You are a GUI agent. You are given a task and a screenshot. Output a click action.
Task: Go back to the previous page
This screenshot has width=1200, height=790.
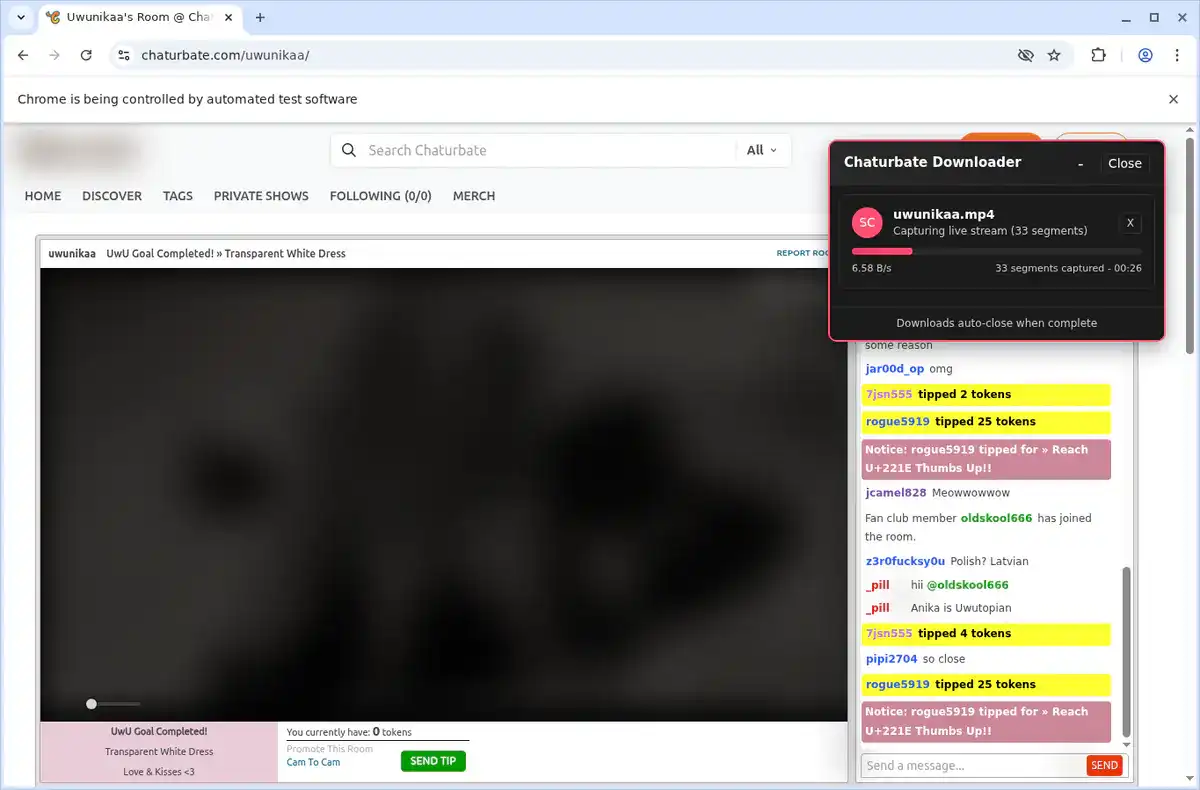coord(23,55)
